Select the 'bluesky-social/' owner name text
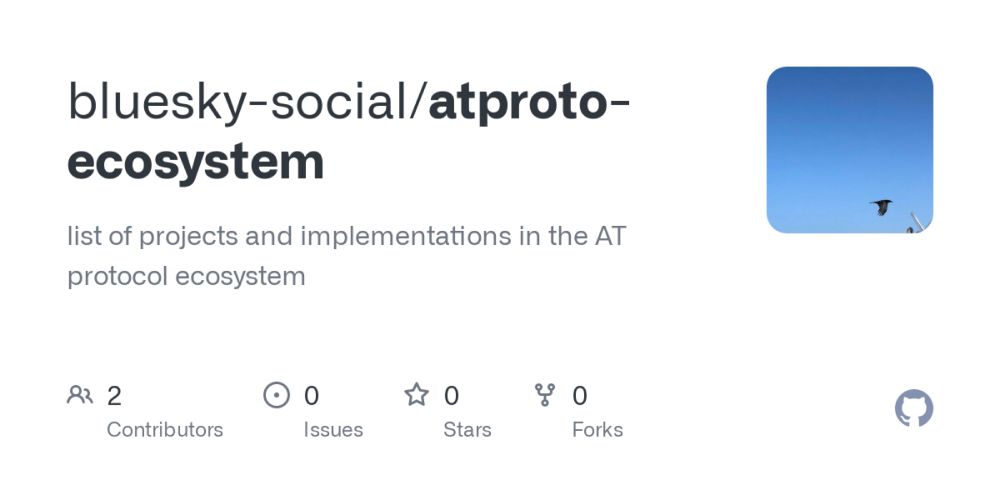The image size is (1000, 500). tap(247, 102)
